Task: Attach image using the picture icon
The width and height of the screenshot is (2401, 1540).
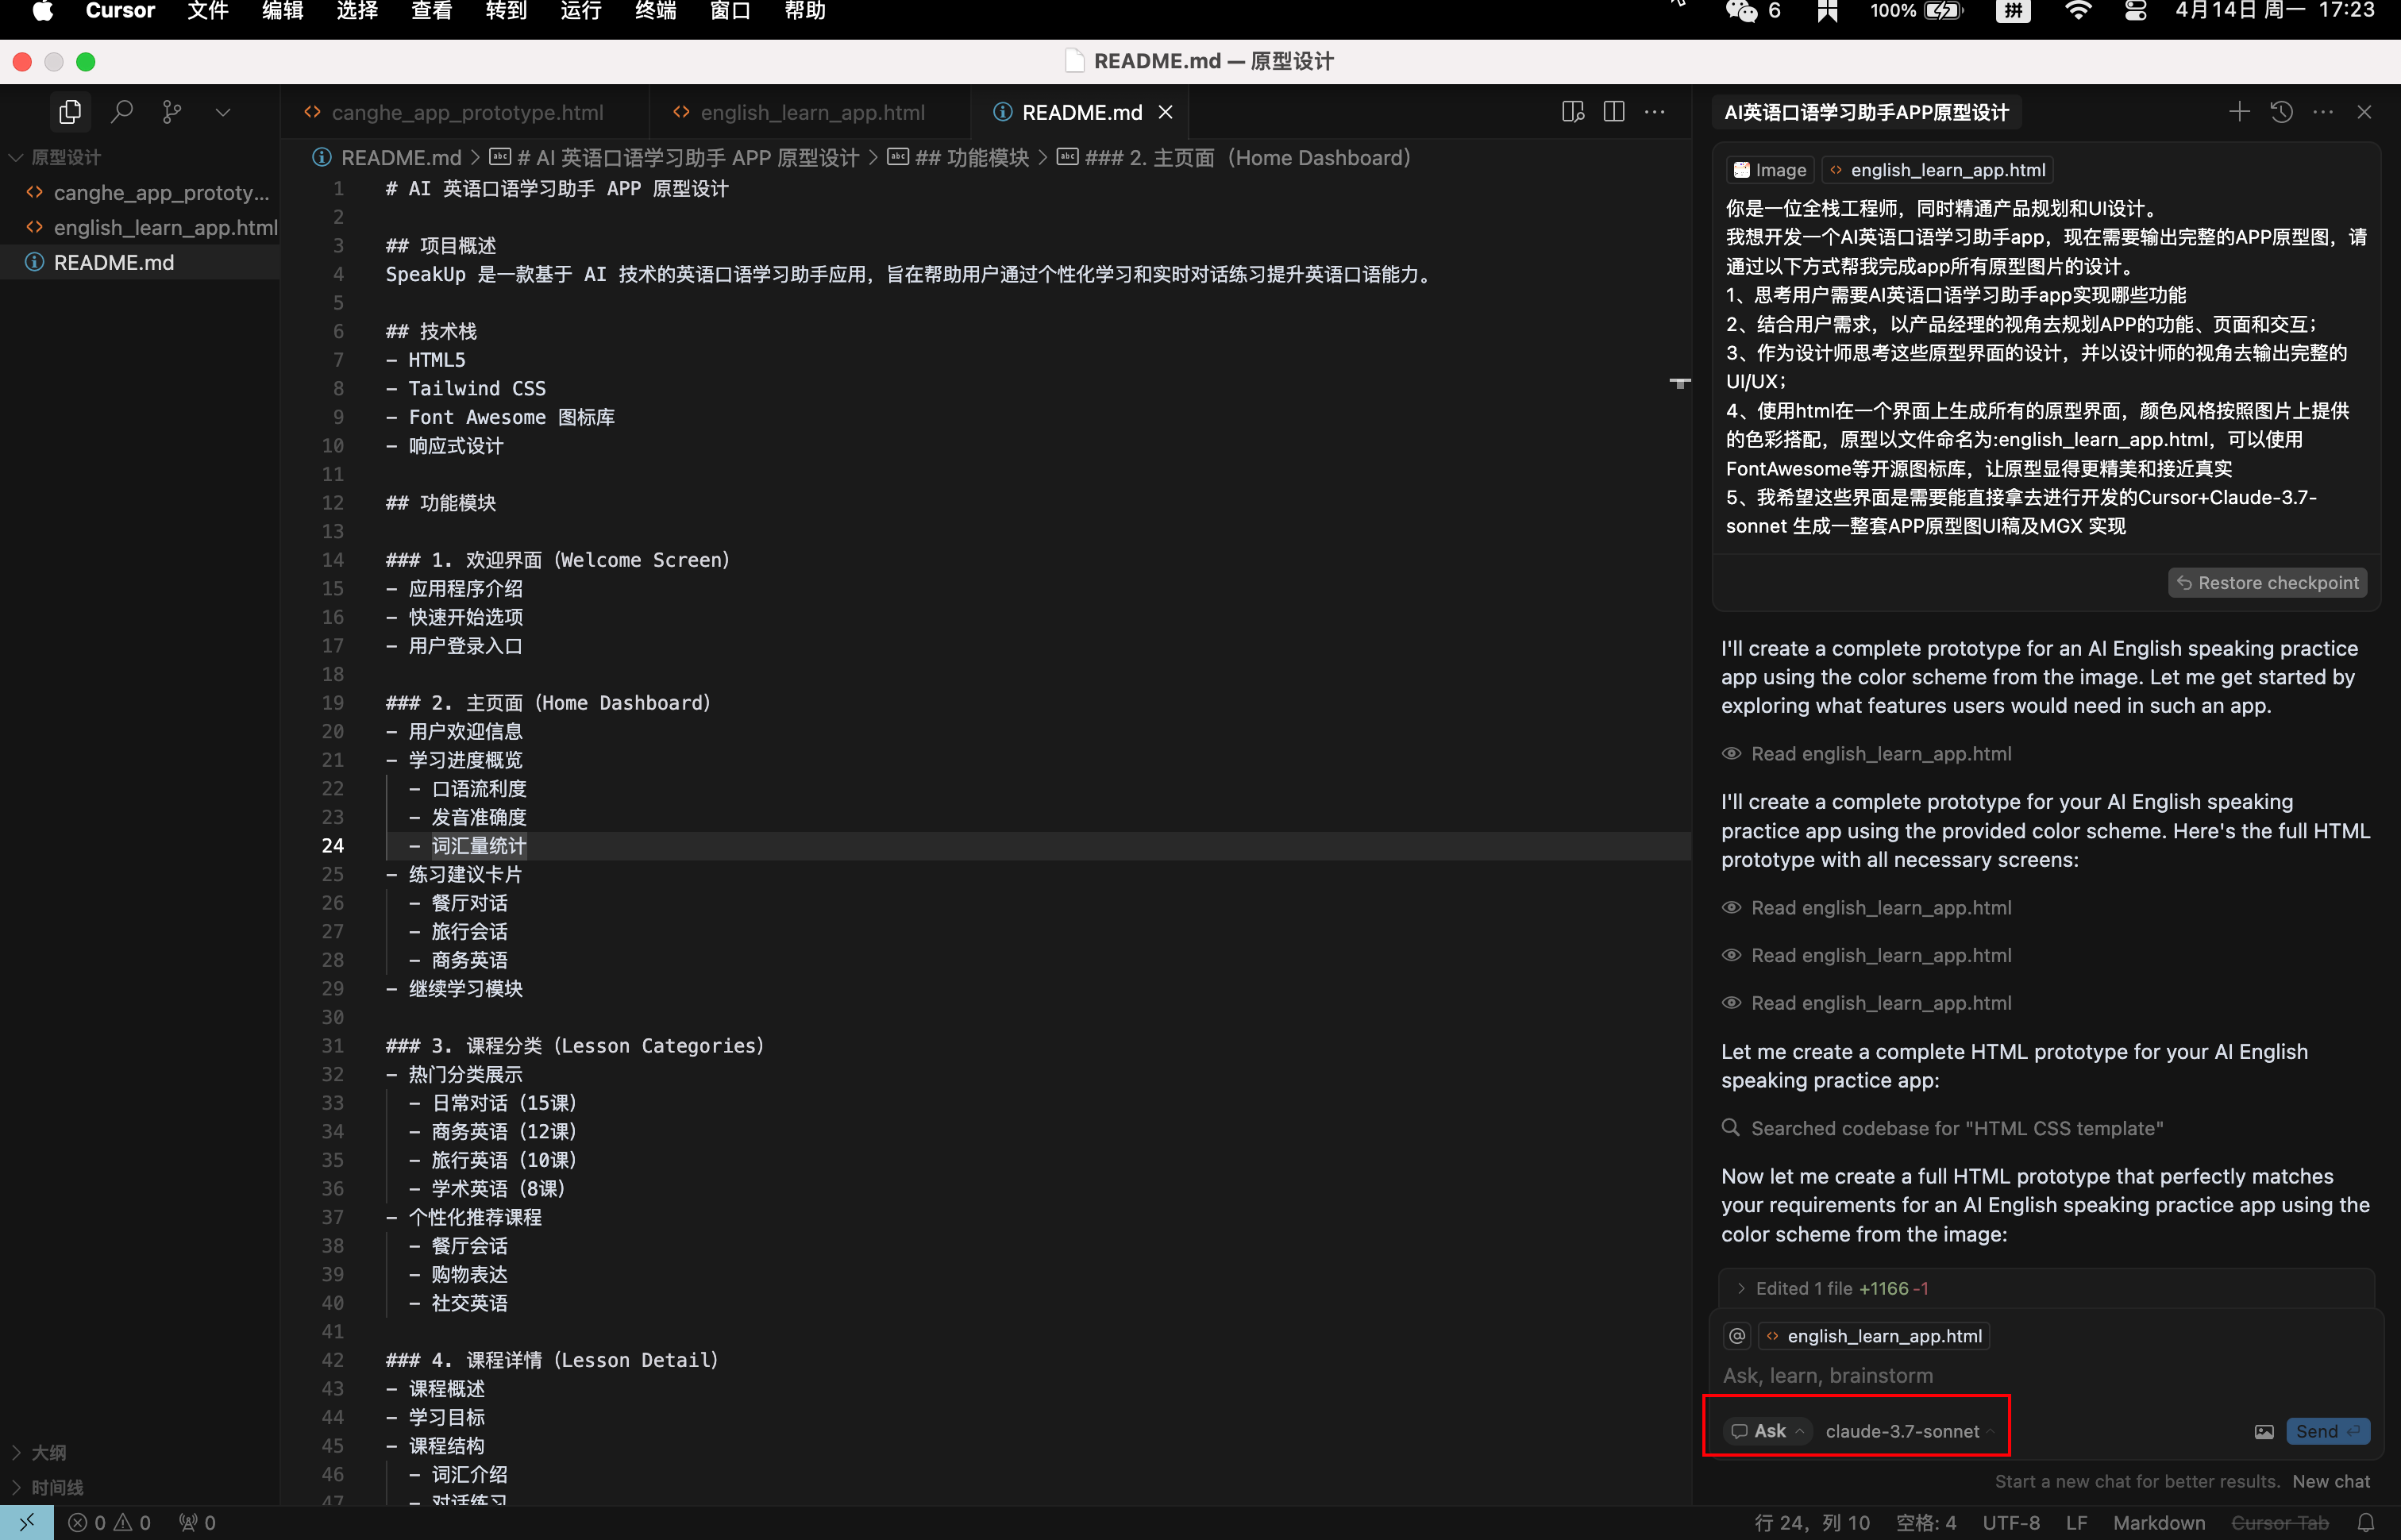Action: [2264, 1432]
